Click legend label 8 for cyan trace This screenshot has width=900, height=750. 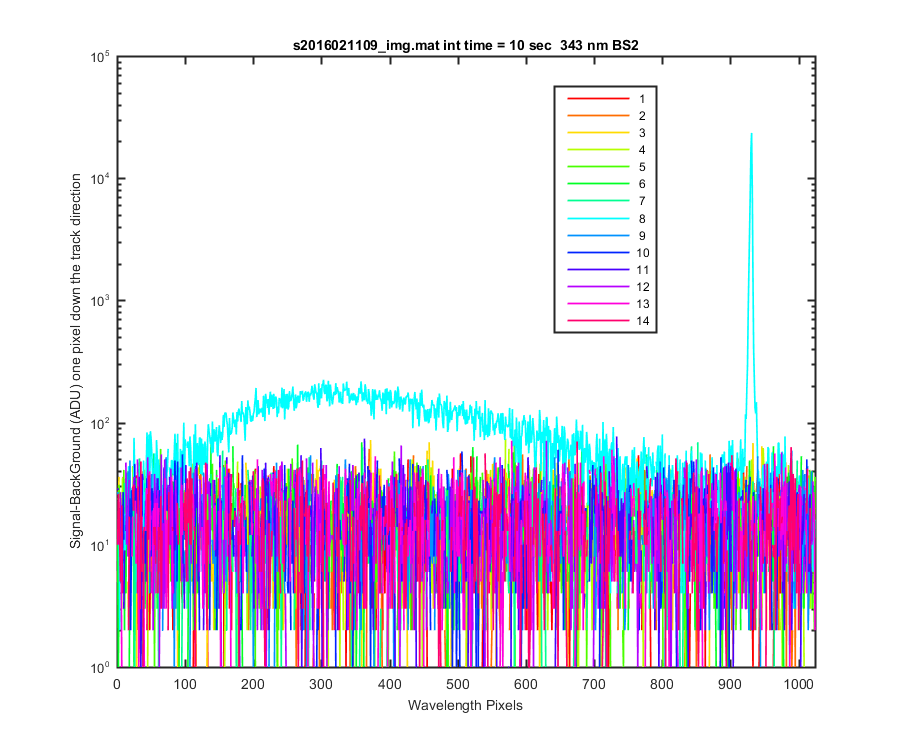tap(642, 219)
